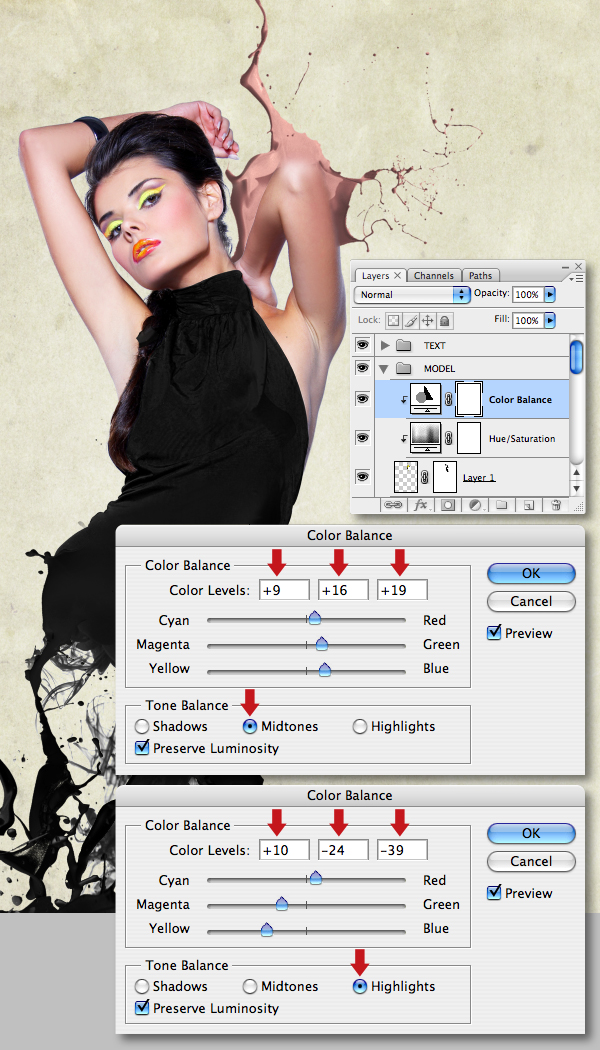
Task: Click the chain link icon on Color Balance layer
Action: 449,400
